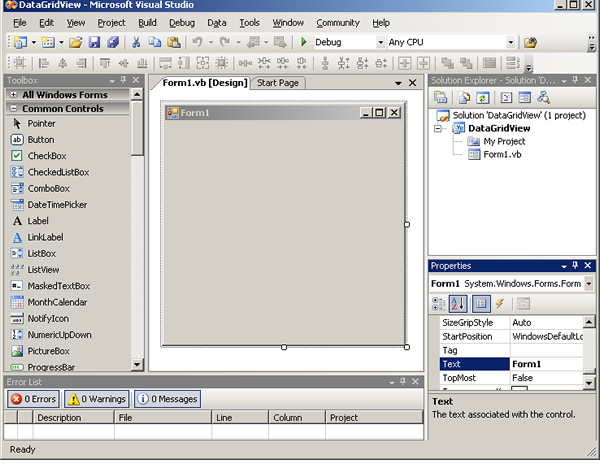Click the Align to Grid layout icon
This screenshot has width=600, height=466.
20,63
